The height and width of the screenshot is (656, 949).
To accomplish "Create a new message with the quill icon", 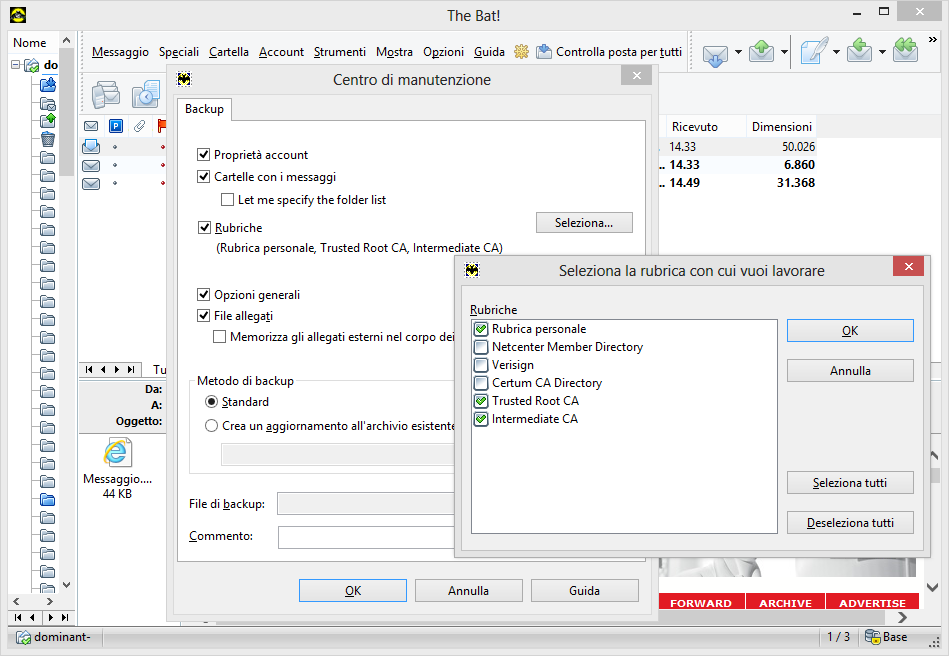I will point(814,51).
